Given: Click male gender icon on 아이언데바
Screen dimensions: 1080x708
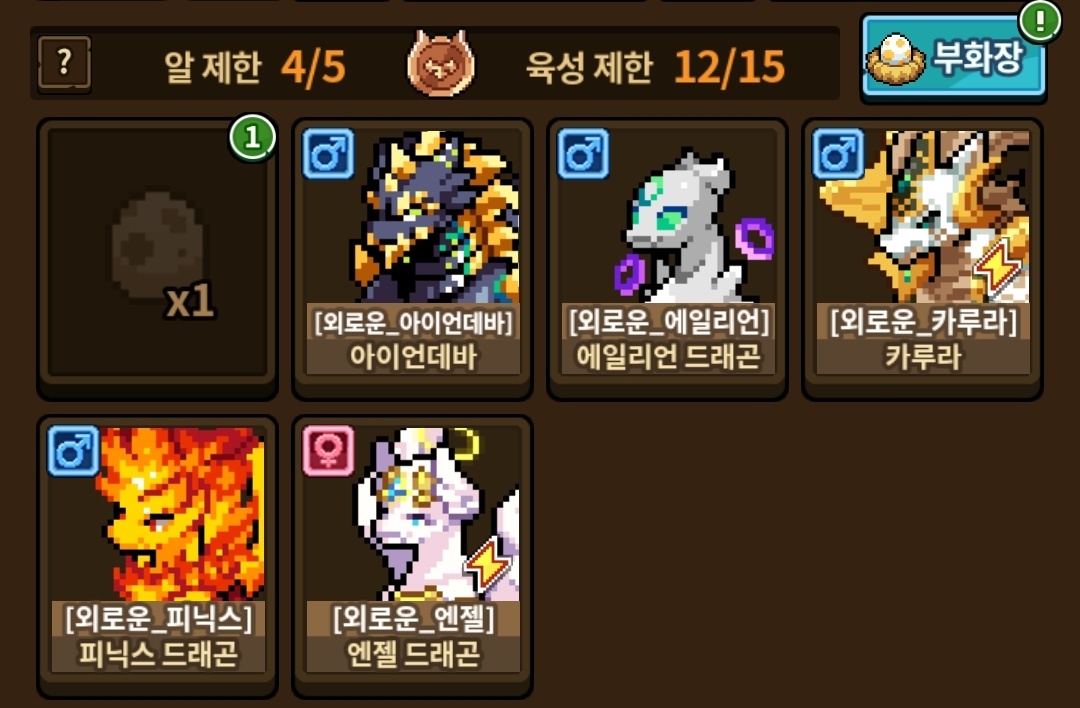Looking at the screenshot, I should tap(329, 154).
